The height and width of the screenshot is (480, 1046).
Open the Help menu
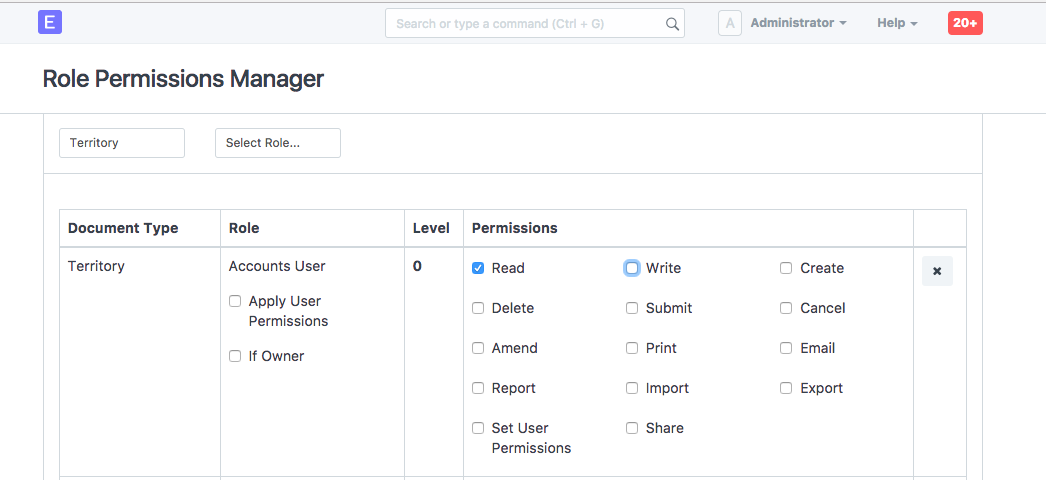click(896, 23)
